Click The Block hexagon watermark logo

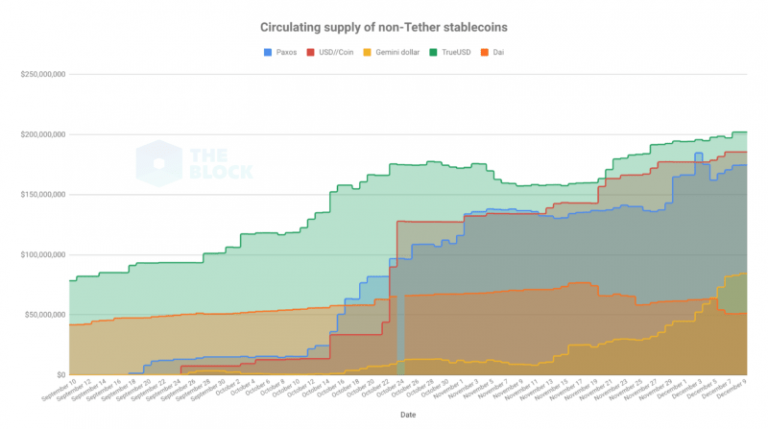click(159, 164)
